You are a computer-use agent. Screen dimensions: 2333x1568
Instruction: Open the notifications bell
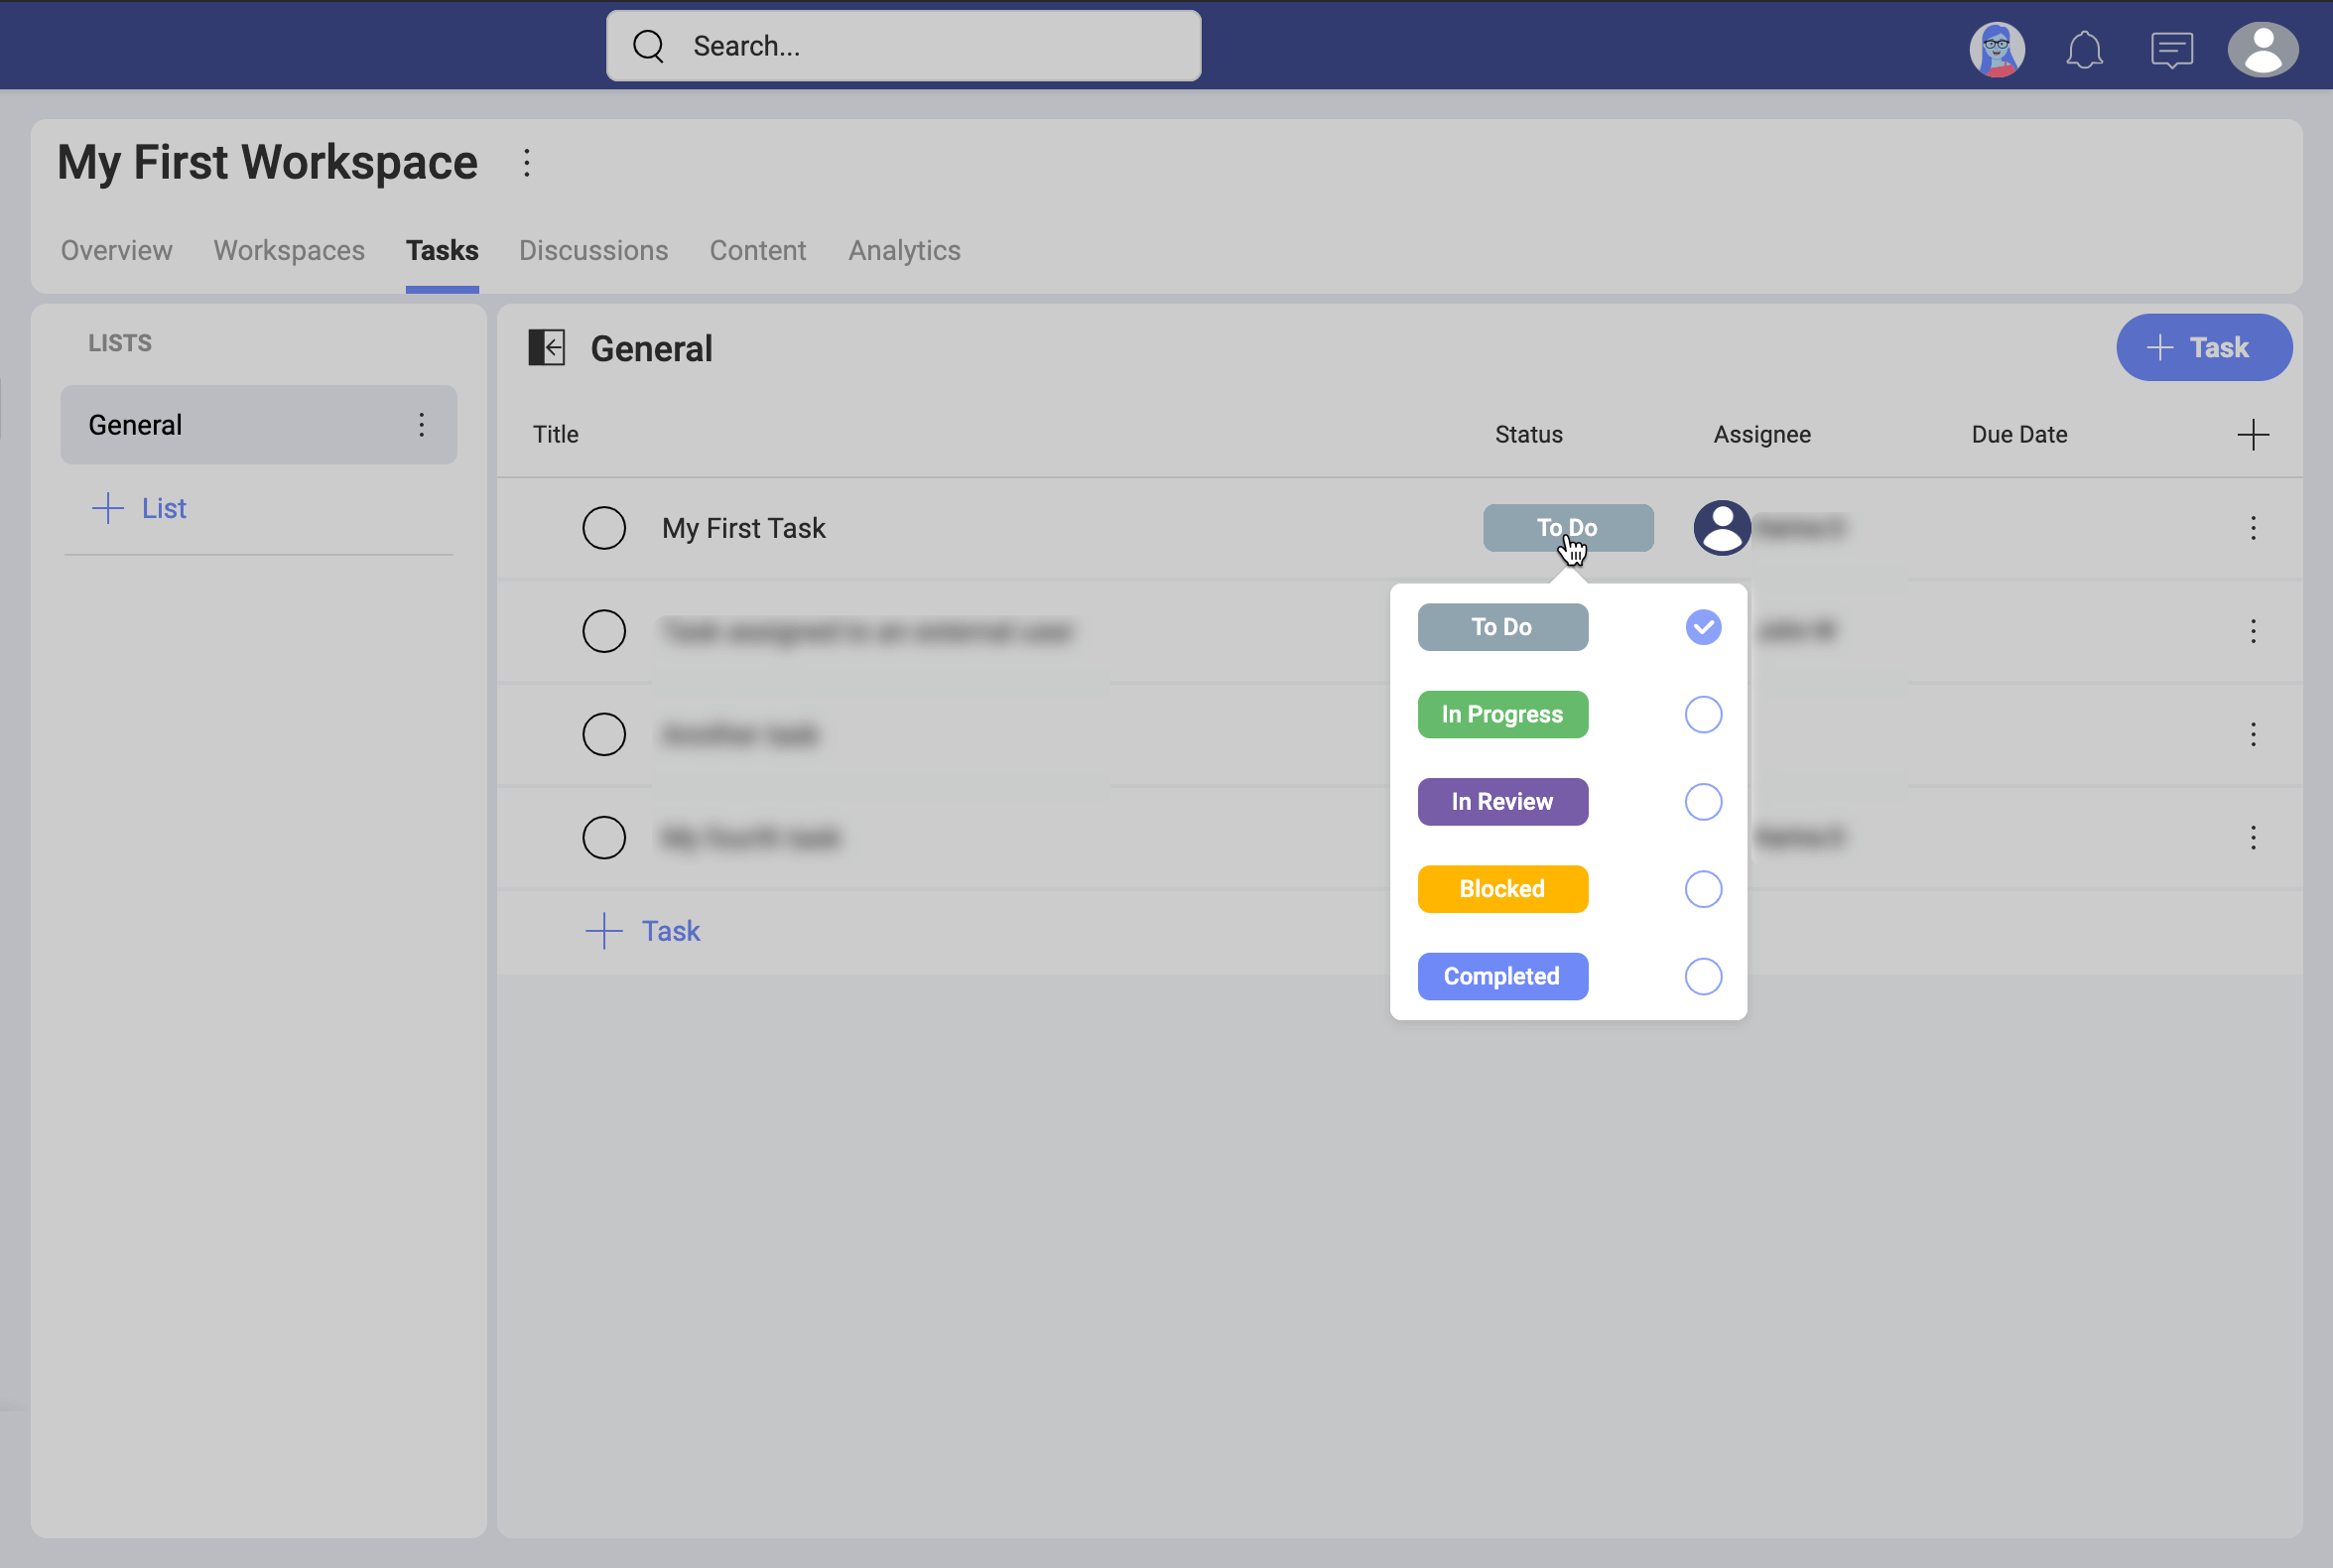tap(2084, 48)
